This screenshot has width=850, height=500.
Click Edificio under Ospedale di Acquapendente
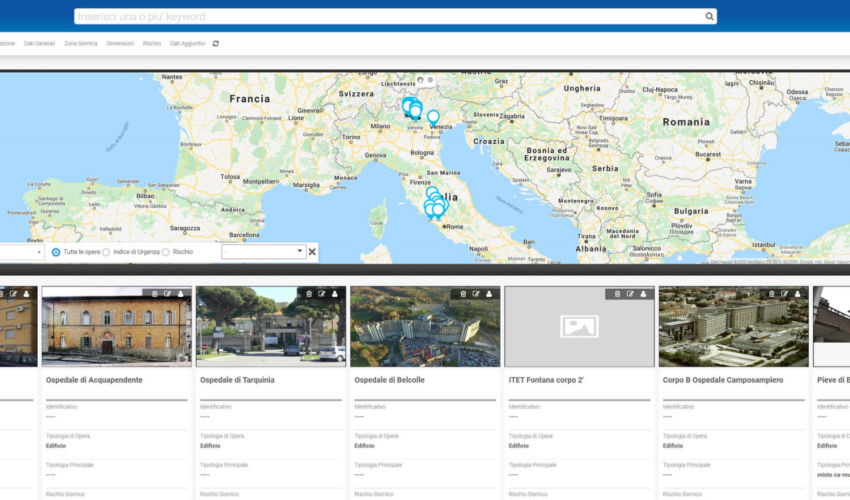point(56,446)
